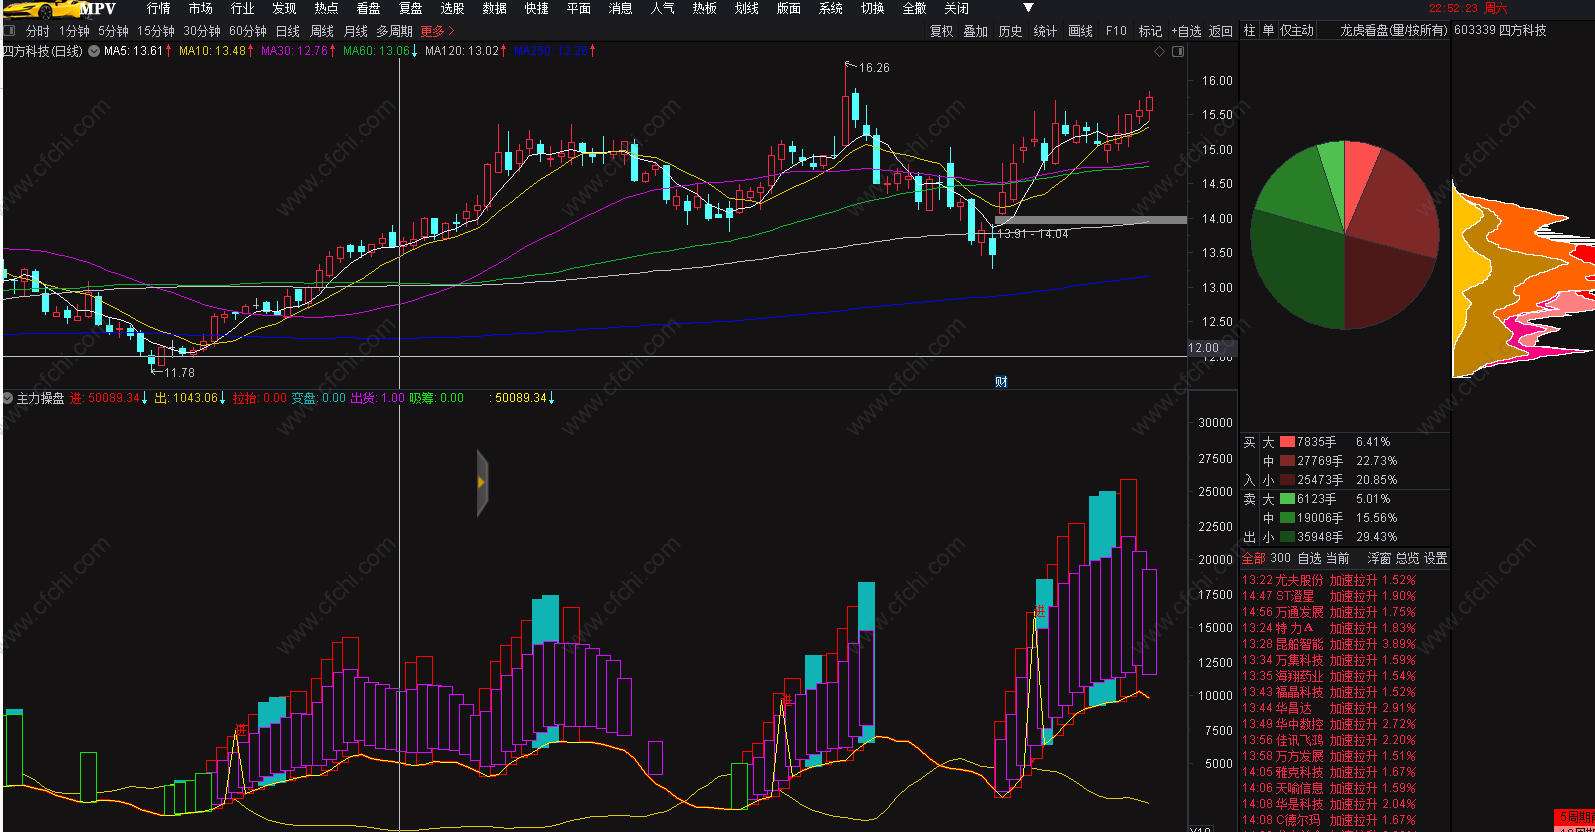The height and width of the screenshot is (832, 1595).
Task: Click the 佳讯飞鸿 alert row
Action: tap(1330, 740)
